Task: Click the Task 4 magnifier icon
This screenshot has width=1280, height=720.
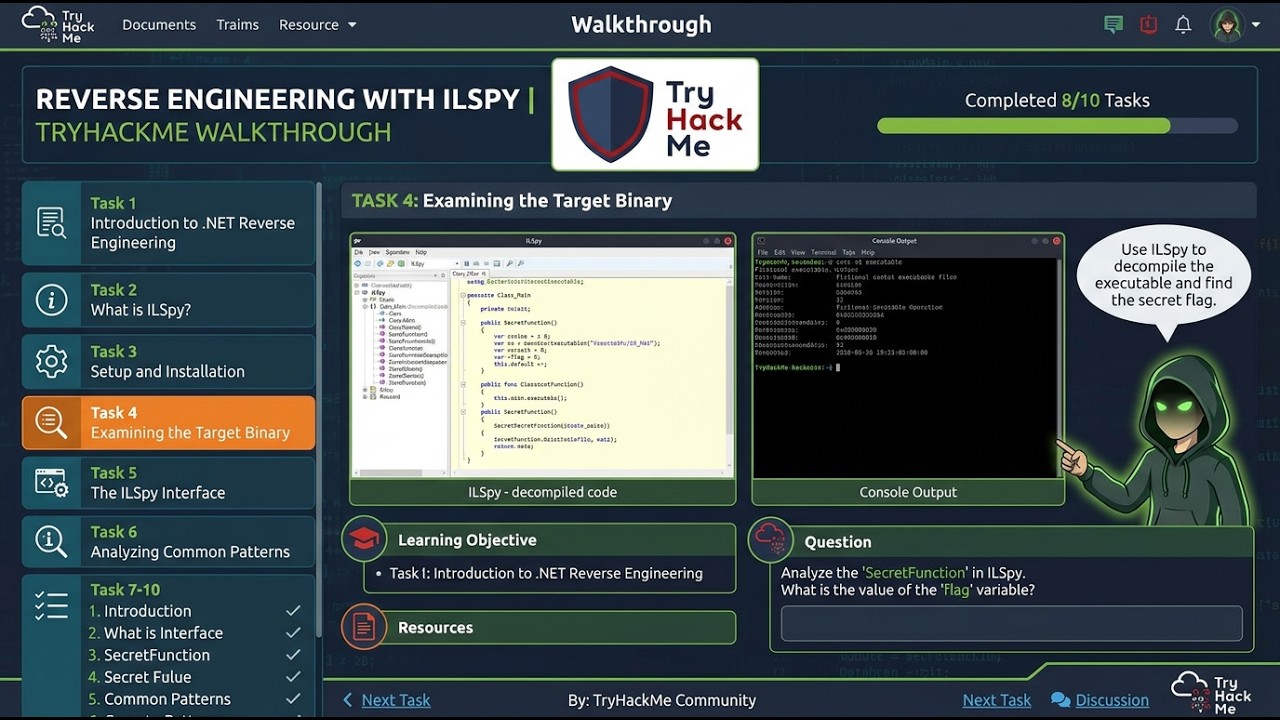Action: pos(51,423)
